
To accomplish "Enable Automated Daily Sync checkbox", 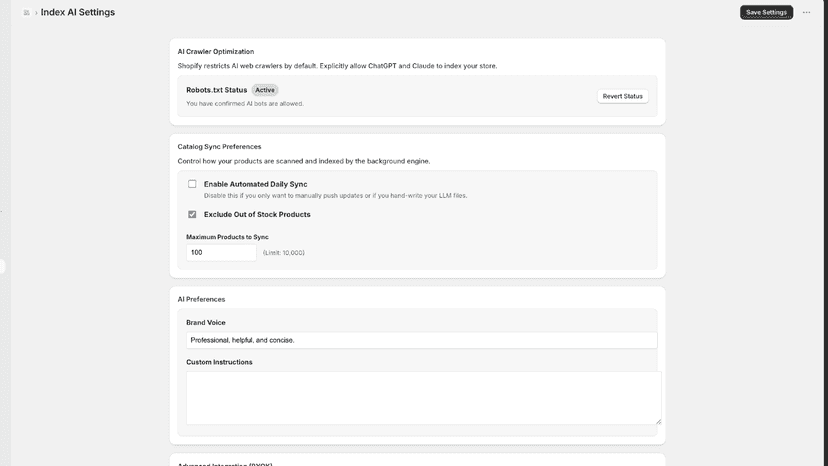I will pyautogui.click(x=192, y=184).
